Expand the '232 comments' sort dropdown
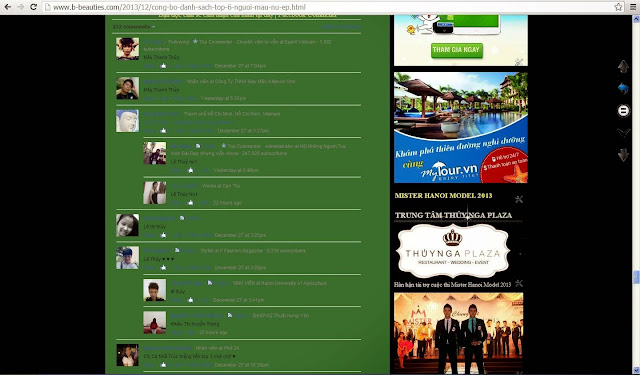Image resolution: width=640 pixels, height=375 pixels. pyautogui.click(x=134, y=27)
